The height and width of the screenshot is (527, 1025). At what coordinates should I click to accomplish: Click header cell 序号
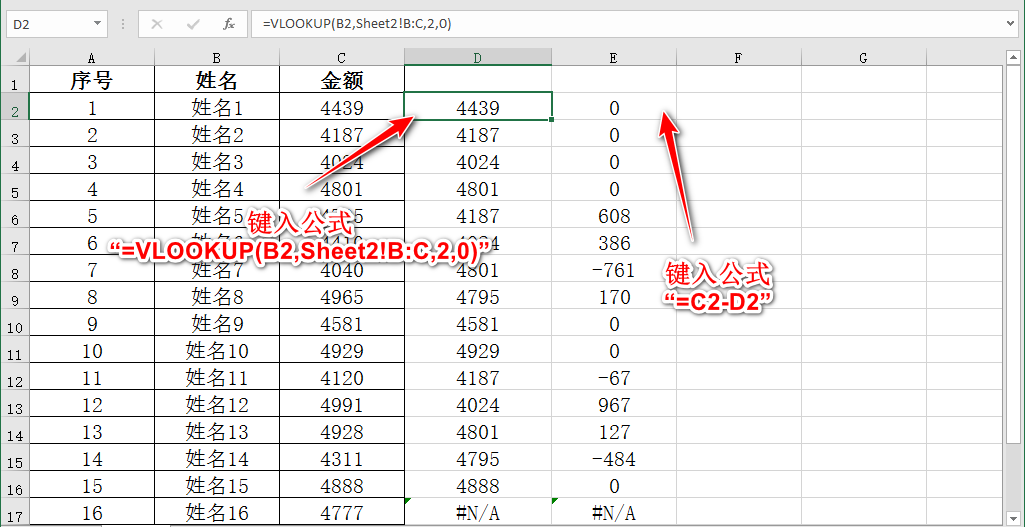pos(92,80)
